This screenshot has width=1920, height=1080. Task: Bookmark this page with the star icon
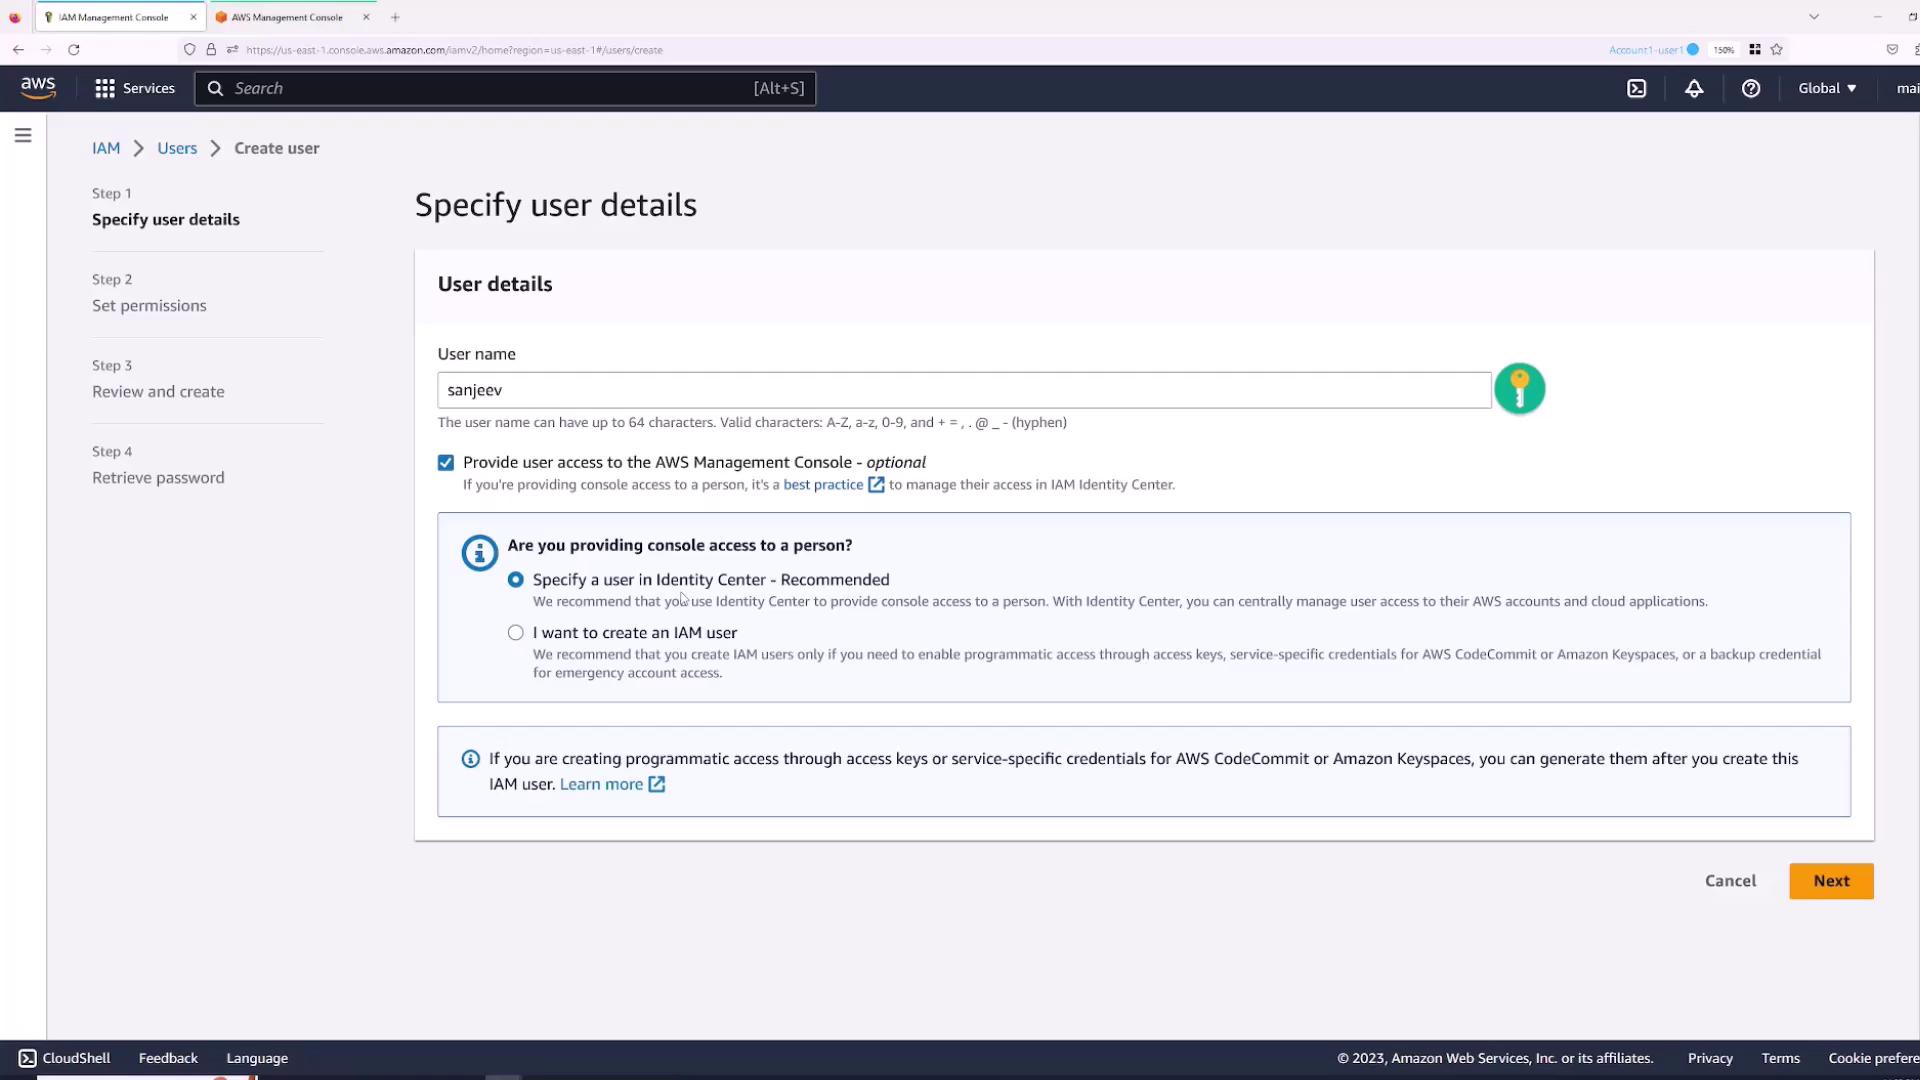point(1777,49)
